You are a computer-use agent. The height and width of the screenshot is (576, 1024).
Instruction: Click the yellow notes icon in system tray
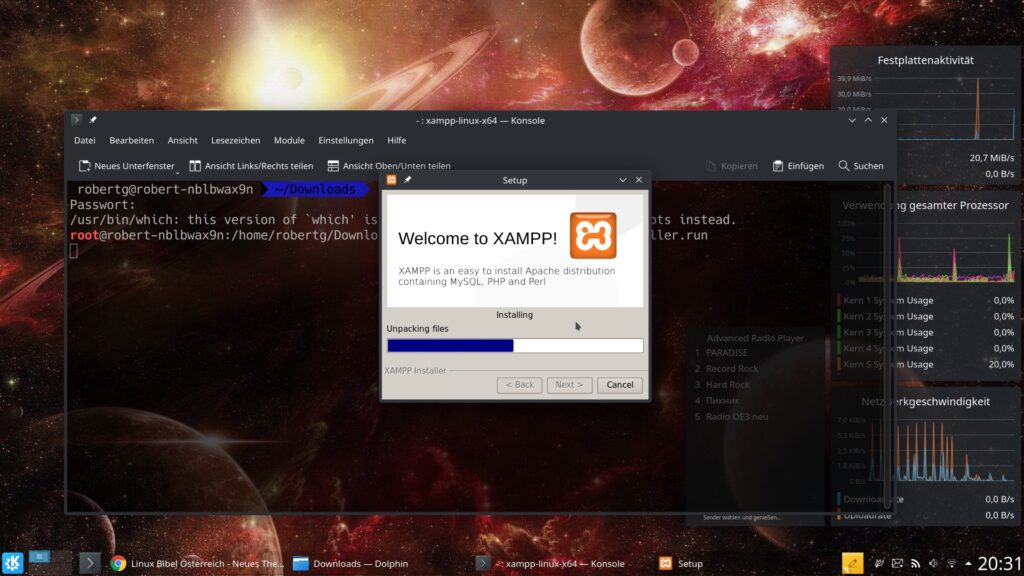point(852,563)
